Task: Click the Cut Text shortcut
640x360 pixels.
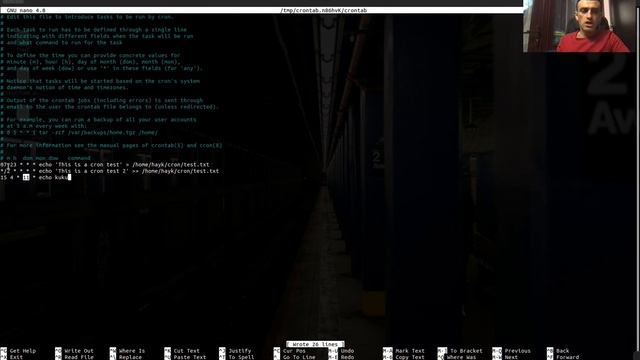Action: click(x=182, y=351)
